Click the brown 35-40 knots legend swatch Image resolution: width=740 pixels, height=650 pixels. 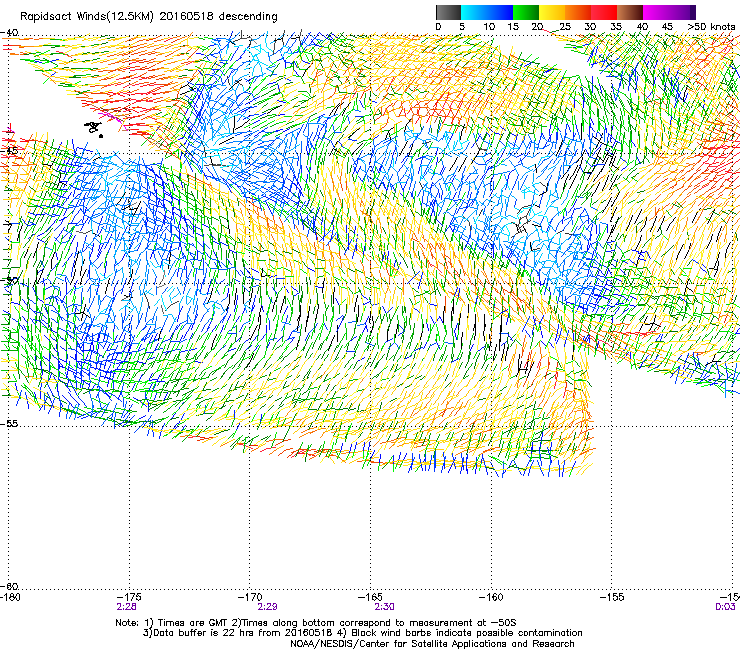click(x=630, y=12)
